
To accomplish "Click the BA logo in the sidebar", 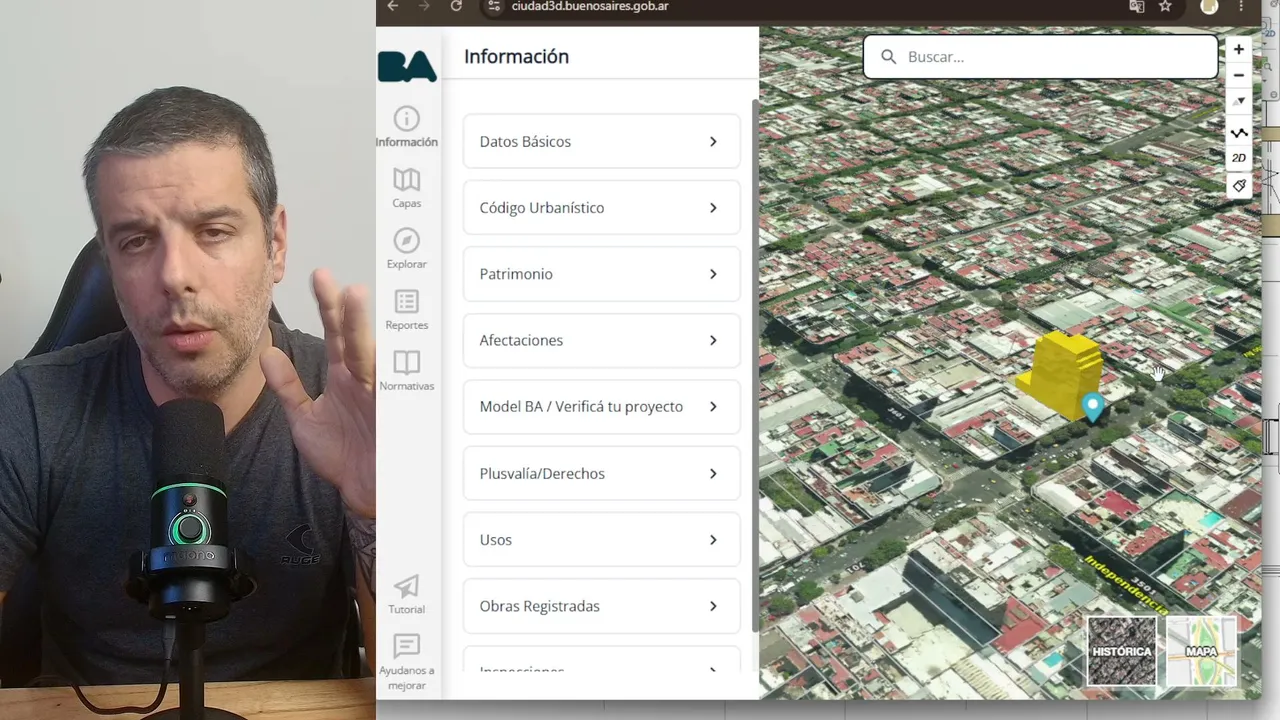I will coord(407,66).
